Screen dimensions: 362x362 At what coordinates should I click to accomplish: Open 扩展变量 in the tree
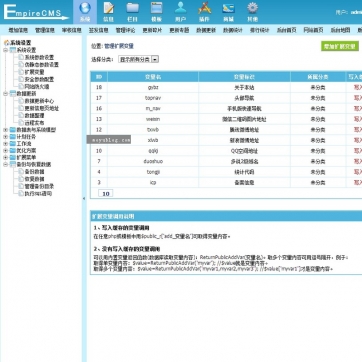click(34, 72)
